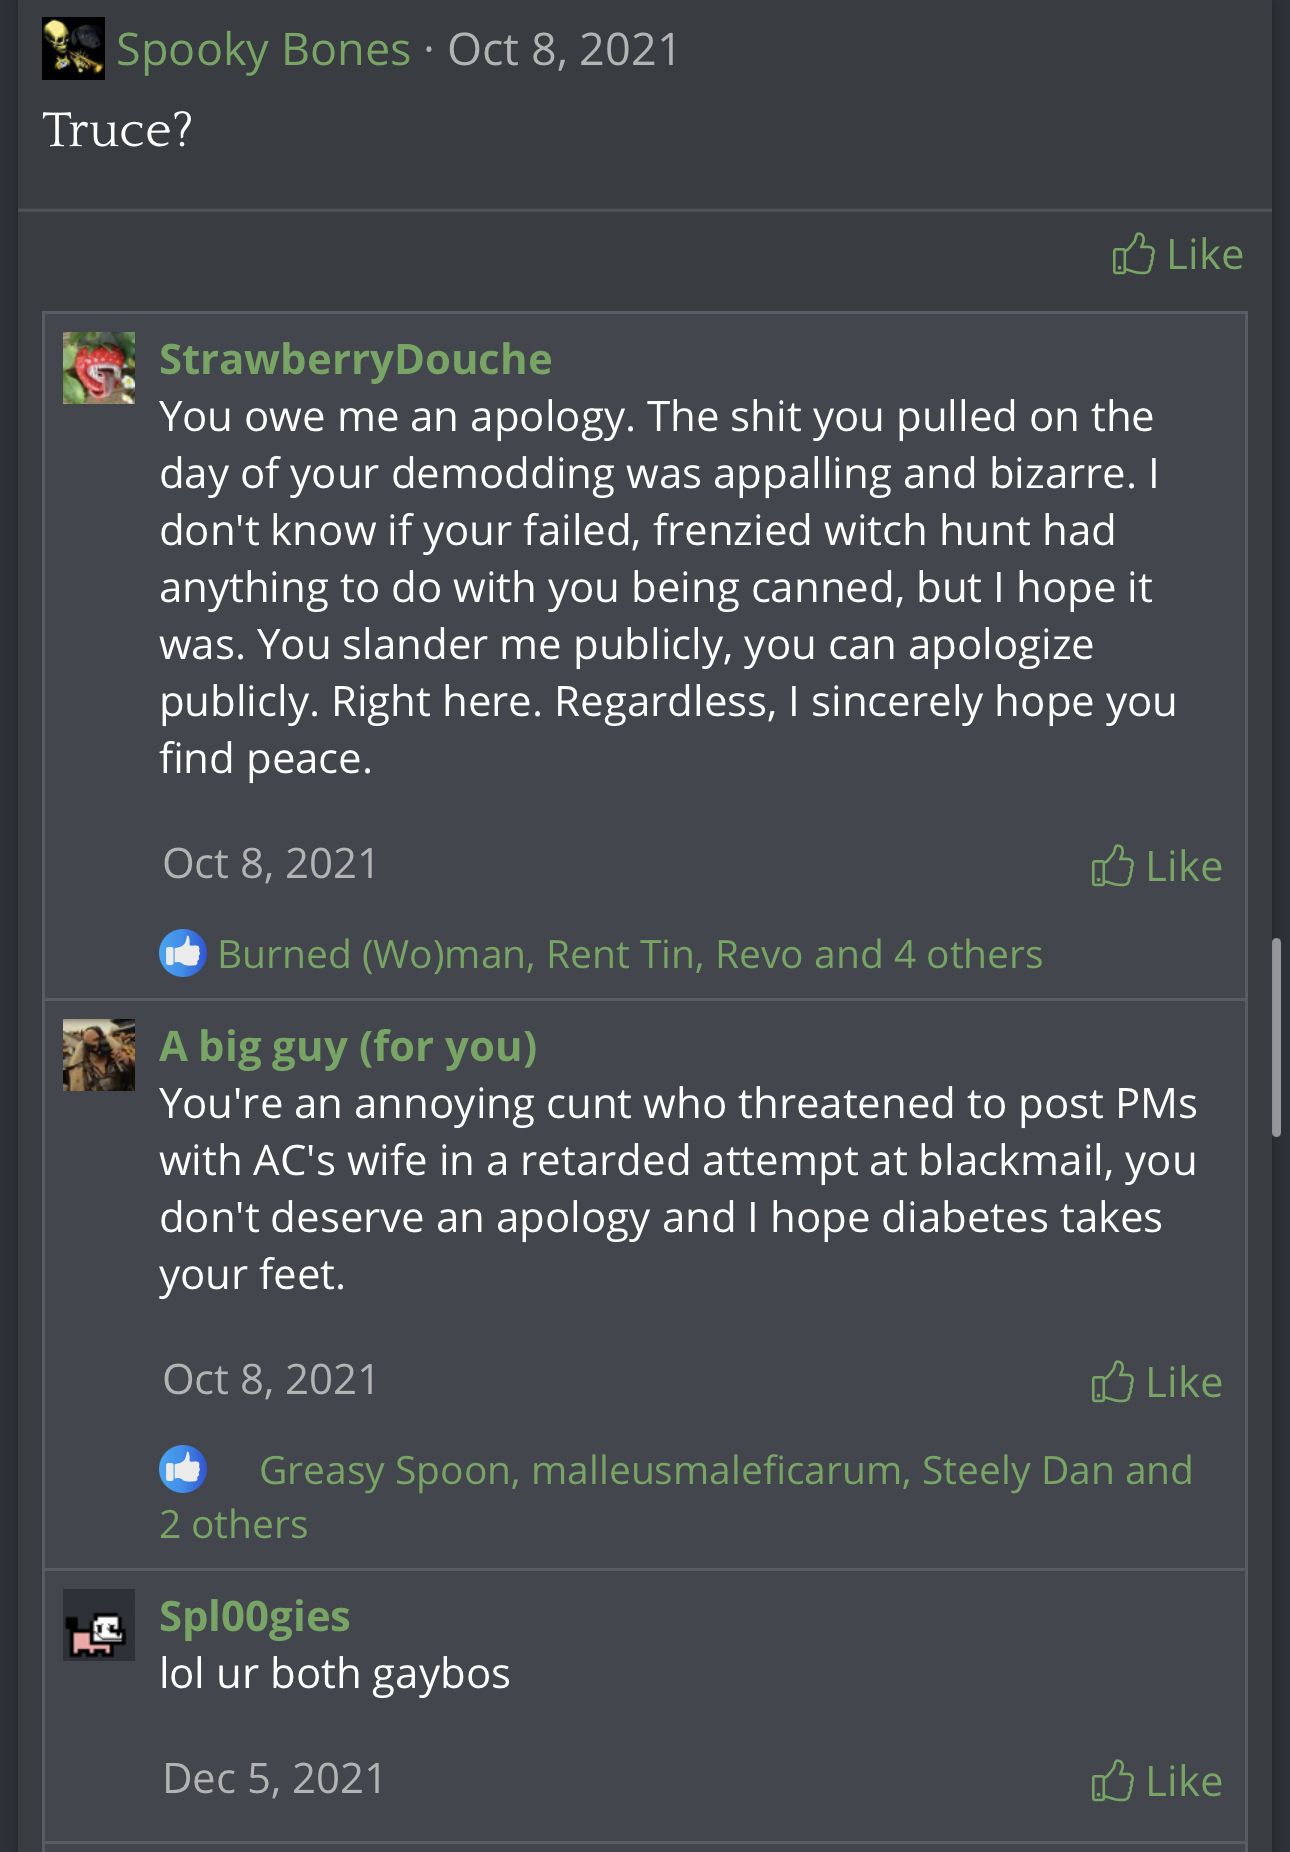Viewport: 1290px width, 1852px height.
Task: Open reactions list with Burned (Wo)man
Action: (630, 955)
